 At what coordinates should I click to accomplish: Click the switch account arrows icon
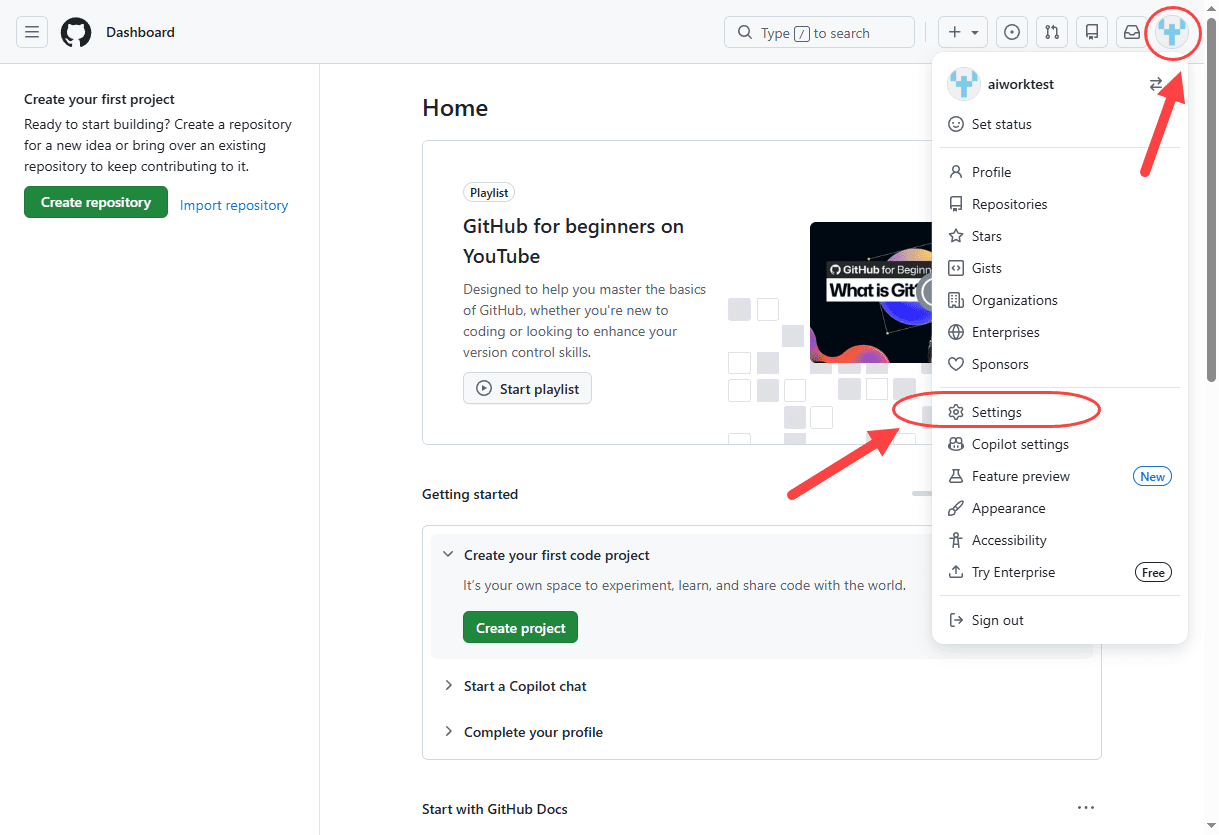[x=1156, y=85]
